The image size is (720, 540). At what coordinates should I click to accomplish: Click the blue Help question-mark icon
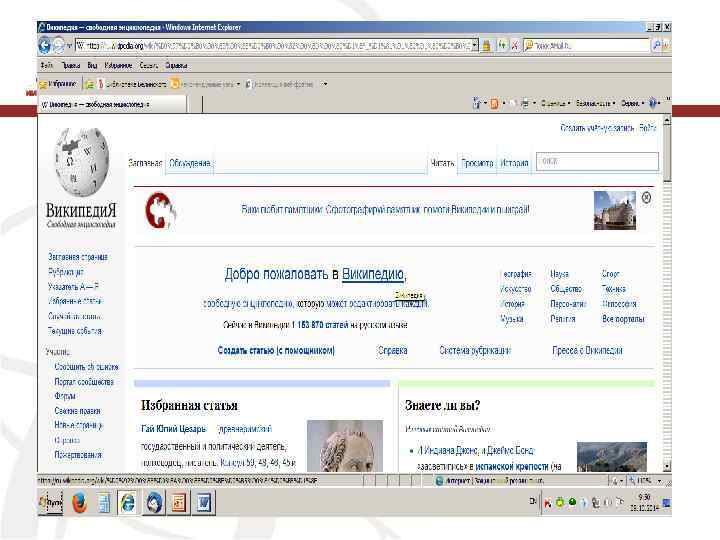pyautogui.click(x=652, y=104)
